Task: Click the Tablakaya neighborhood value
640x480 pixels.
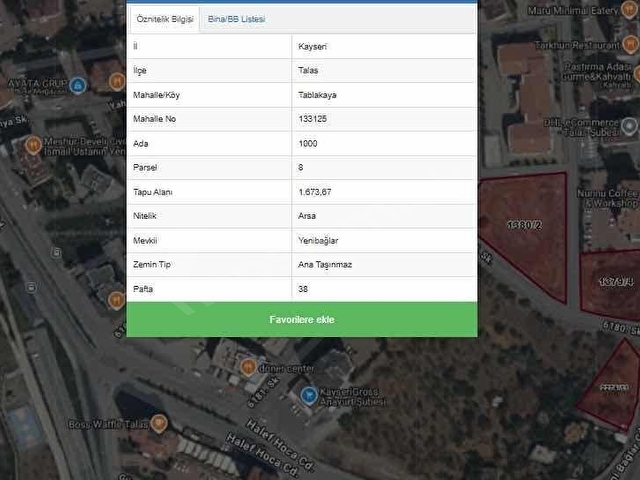Action: pos(317,95)
